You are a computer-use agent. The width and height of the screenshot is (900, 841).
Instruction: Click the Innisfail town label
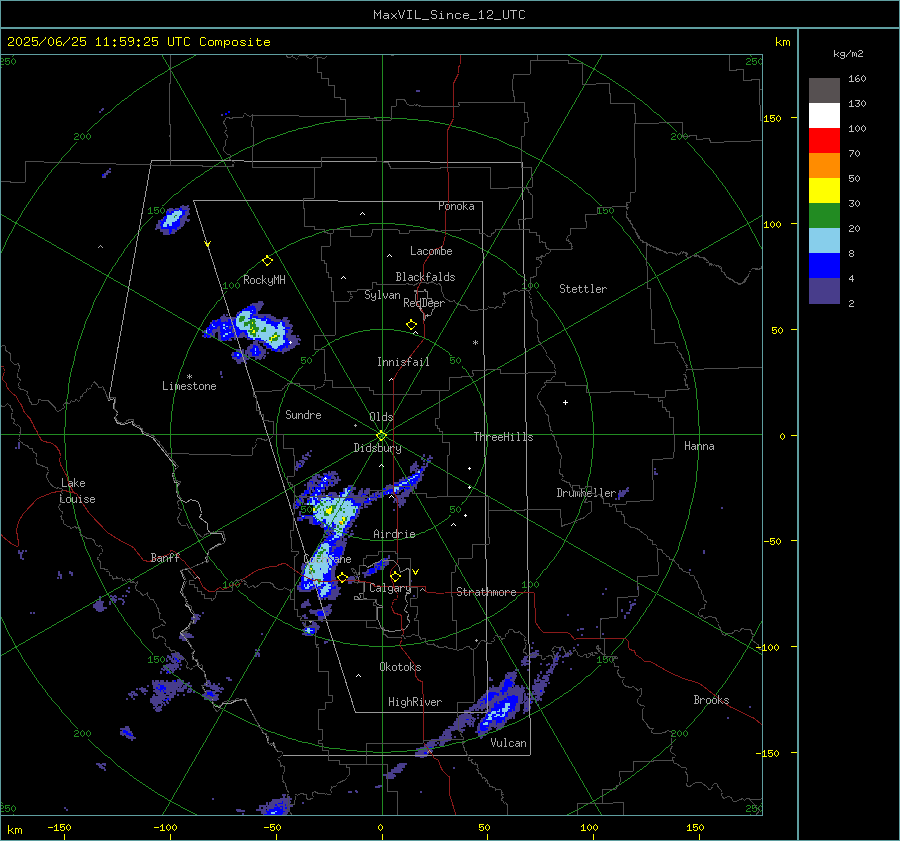click(403, 362)
